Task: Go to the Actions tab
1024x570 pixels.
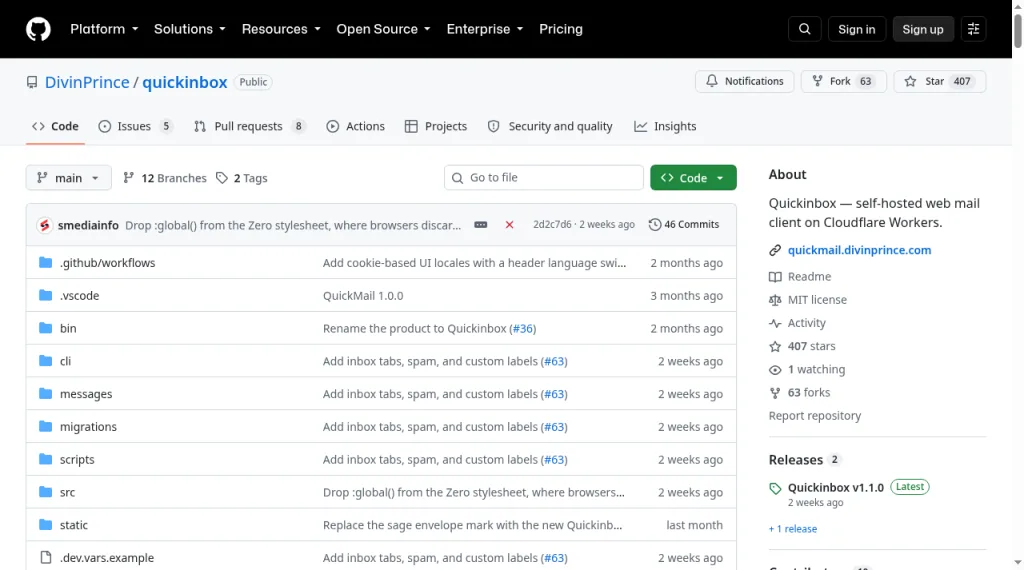Action: (x=355, y=127)
